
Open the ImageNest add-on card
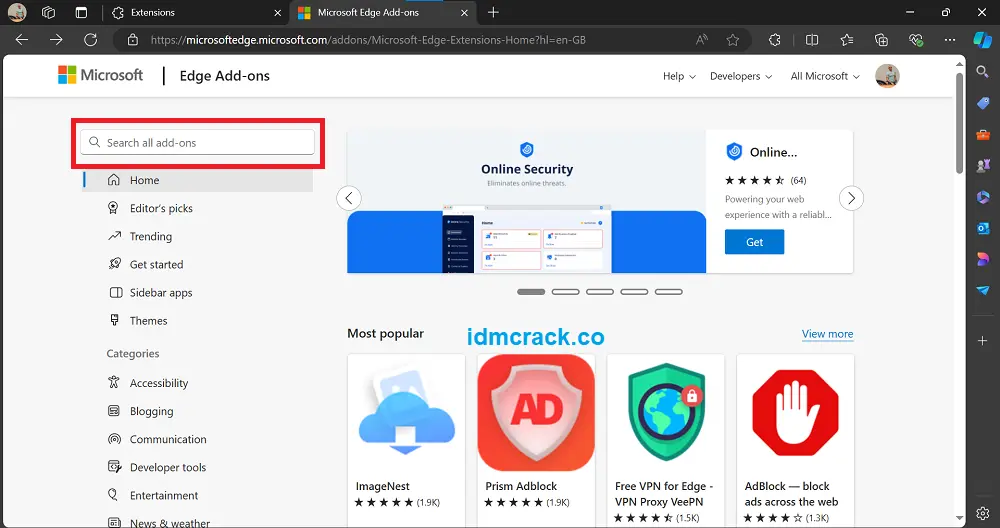pyautogui.click(x=406, y=440)
